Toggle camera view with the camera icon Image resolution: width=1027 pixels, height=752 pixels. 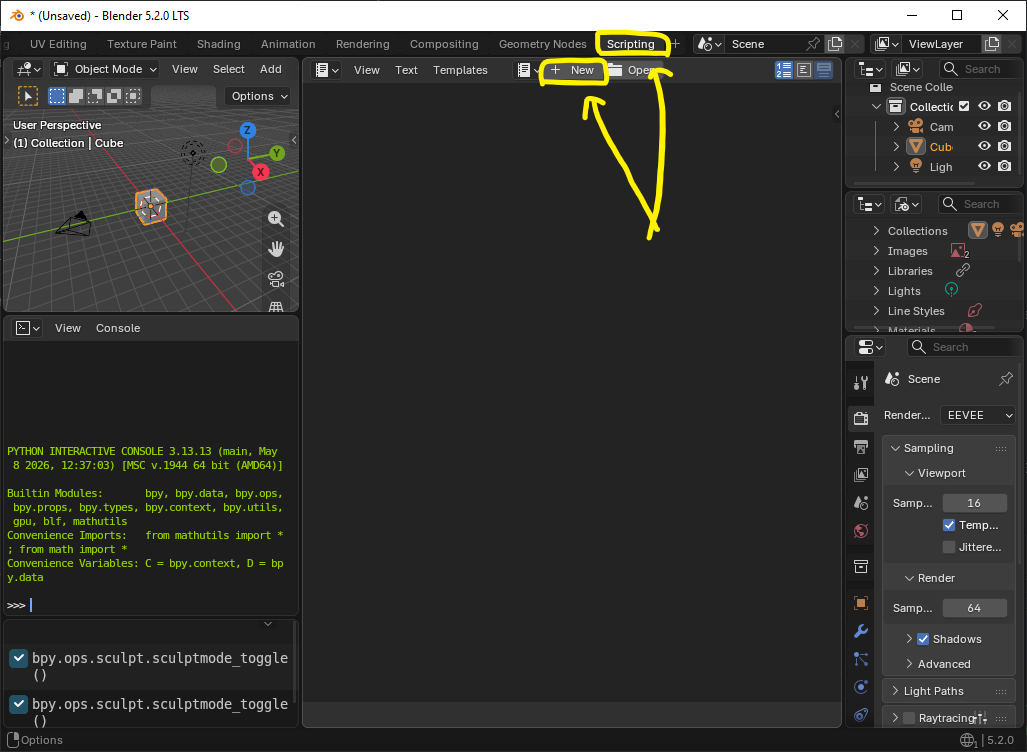tap(276, 279)
